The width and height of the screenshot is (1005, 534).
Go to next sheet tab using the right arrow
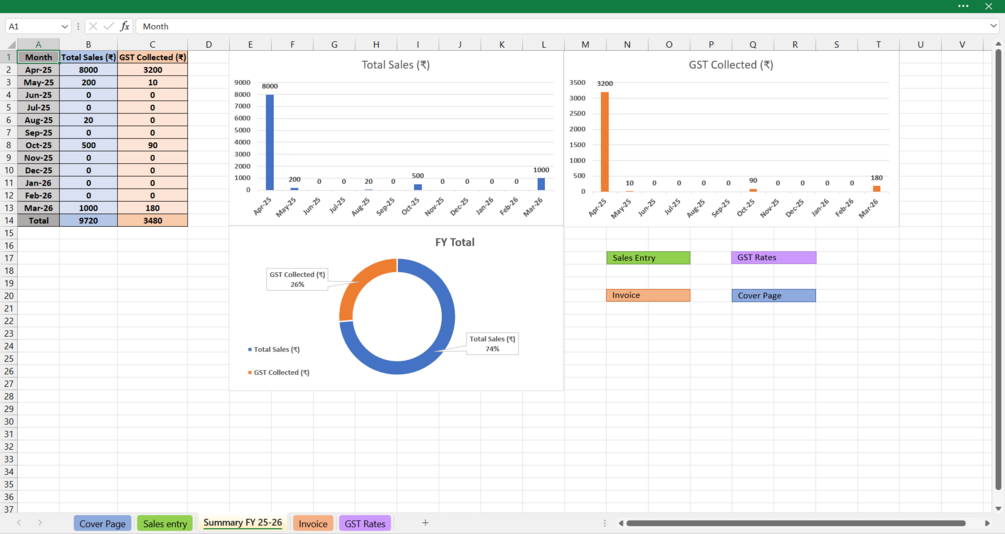point(40,523)
